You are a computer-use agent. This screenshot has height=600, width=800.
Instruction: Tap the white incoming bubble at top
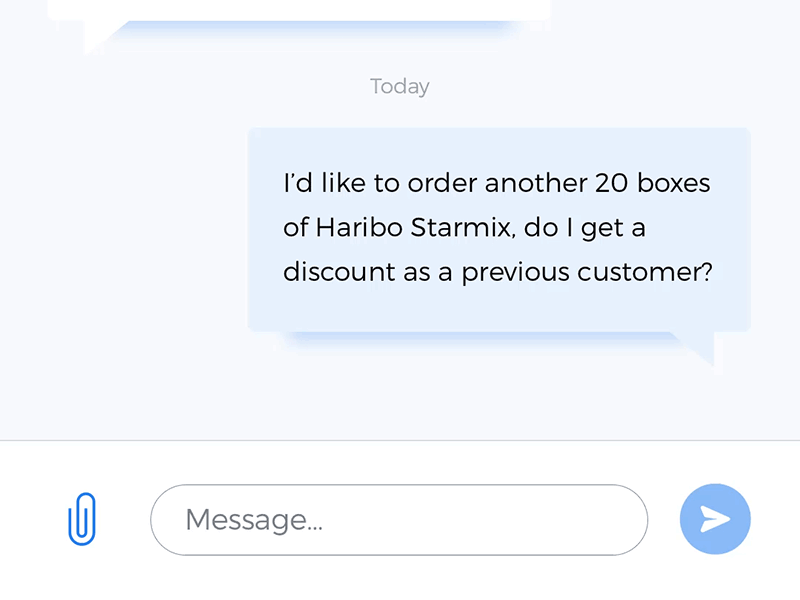300,9
